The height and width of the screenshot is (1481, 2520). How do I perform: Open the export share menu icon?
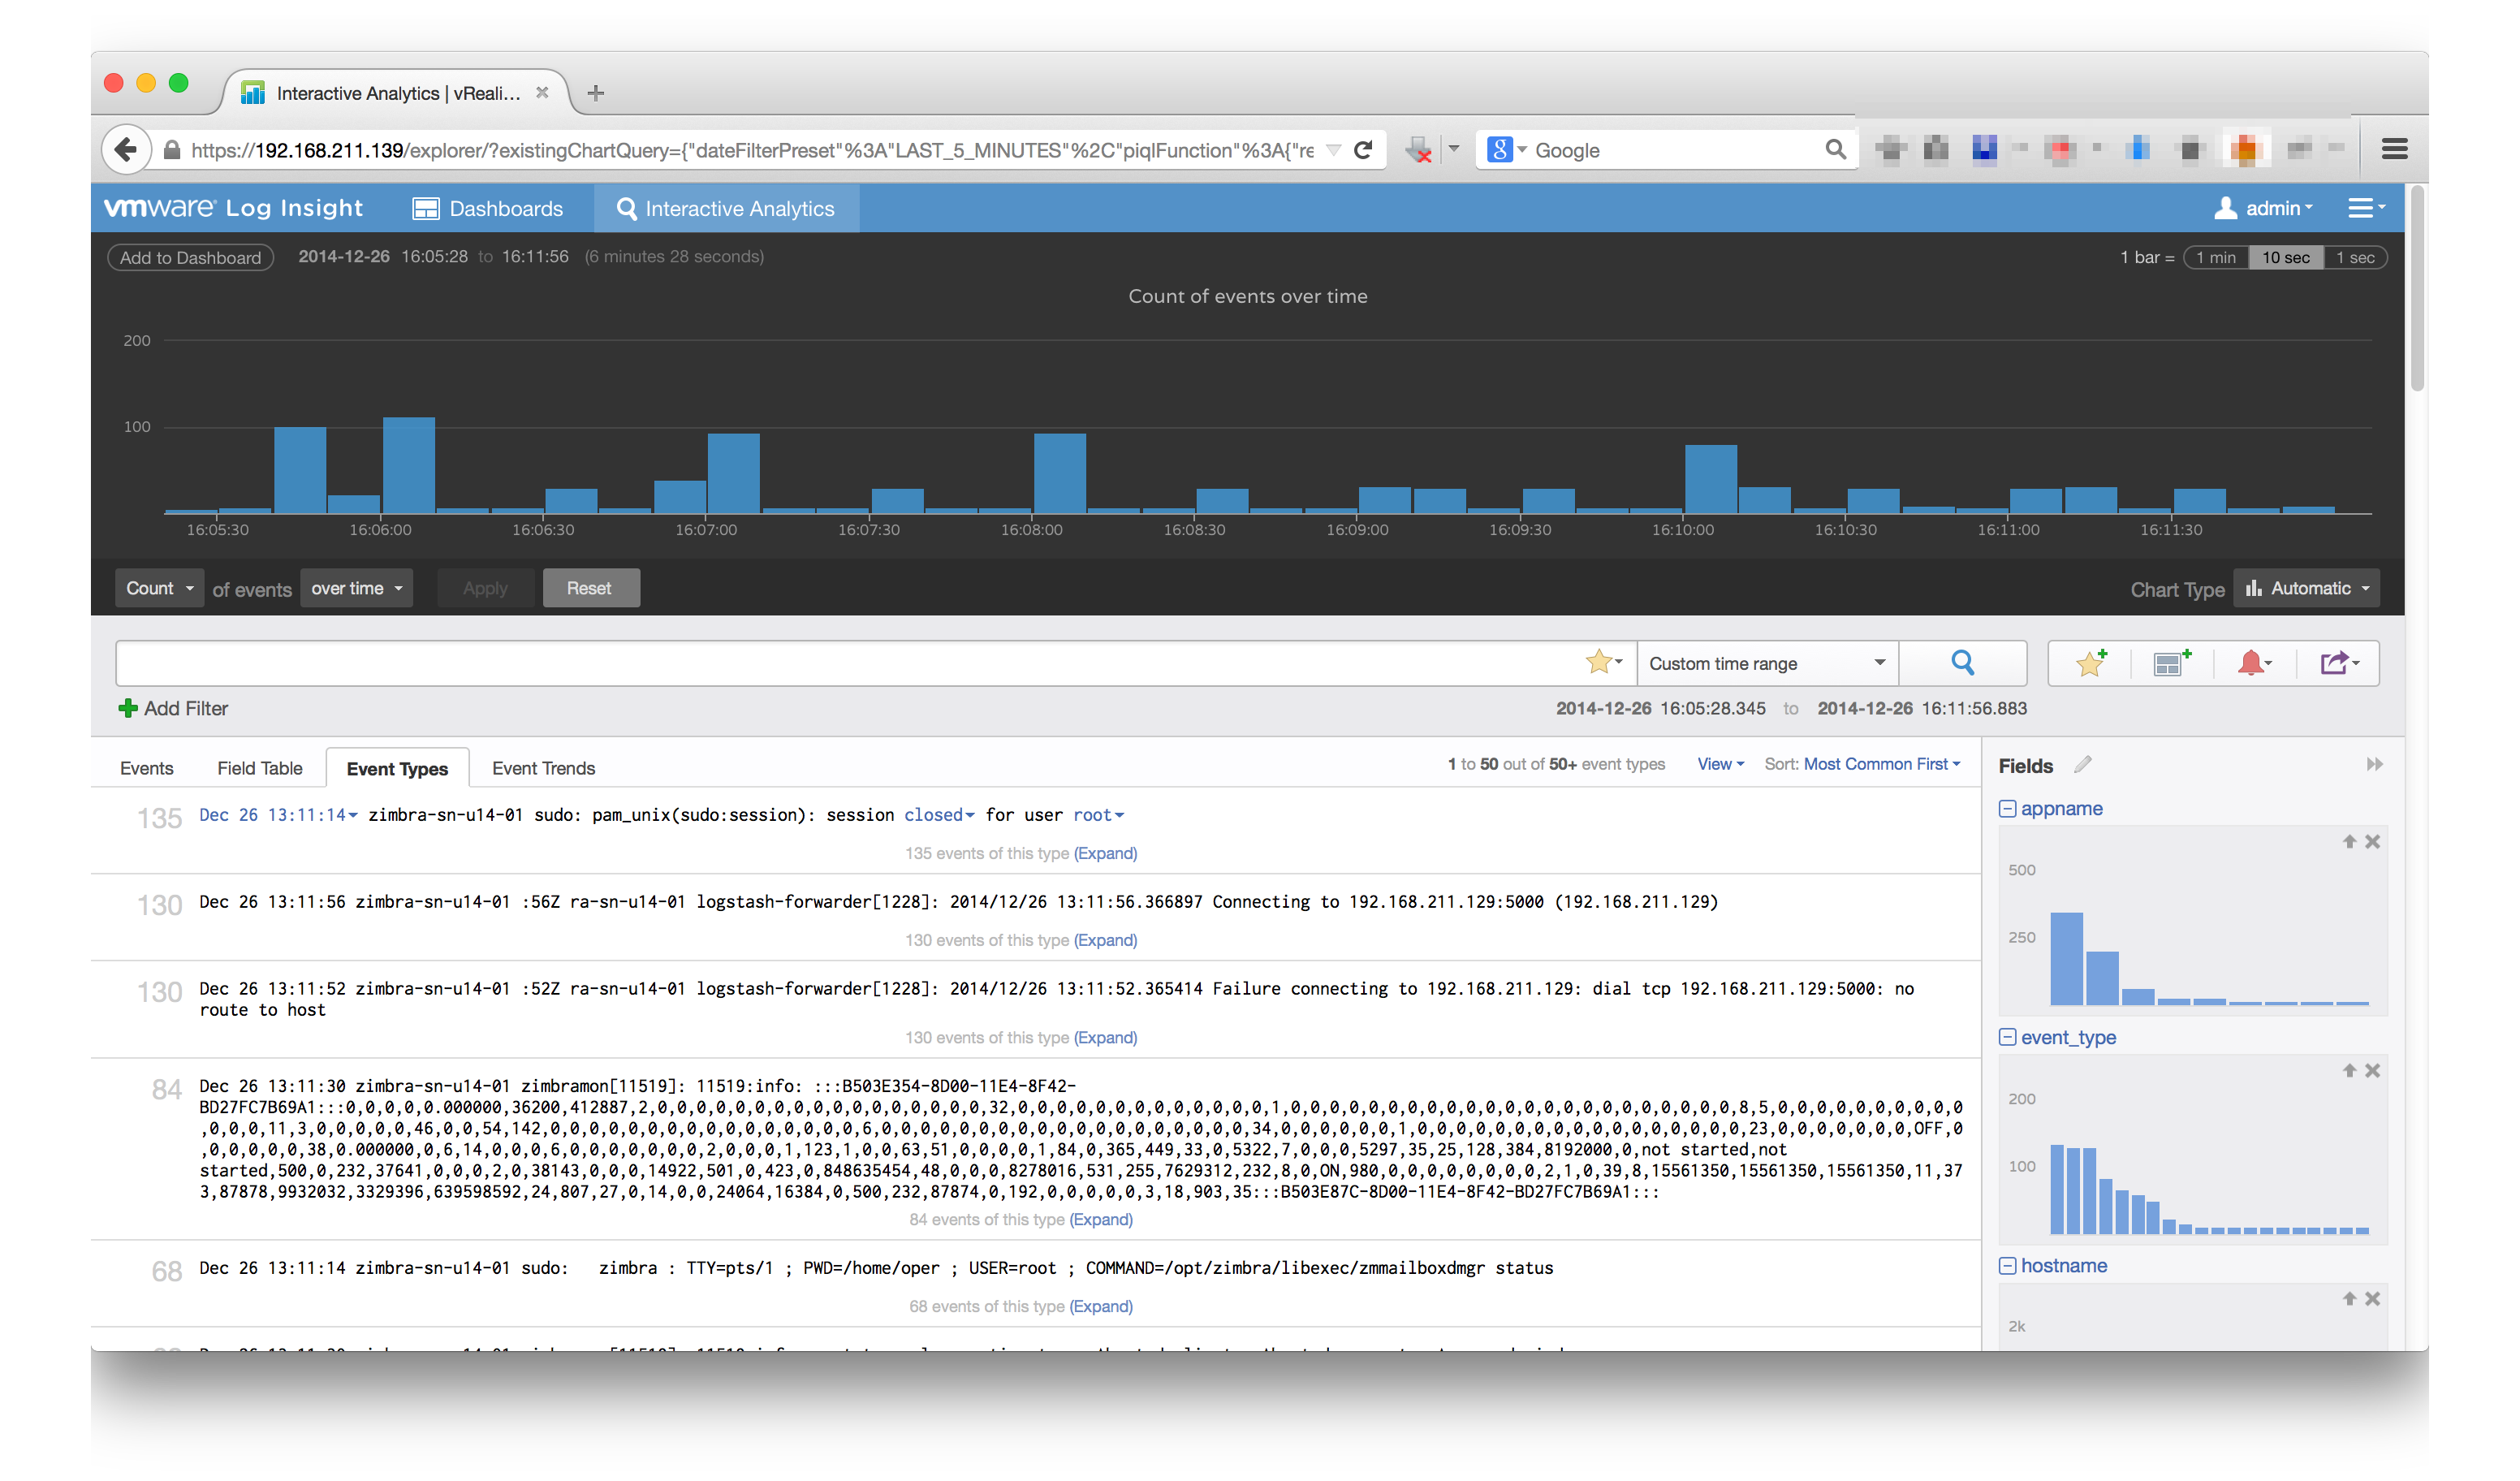pyautogui.click(x=2339, y=663)
